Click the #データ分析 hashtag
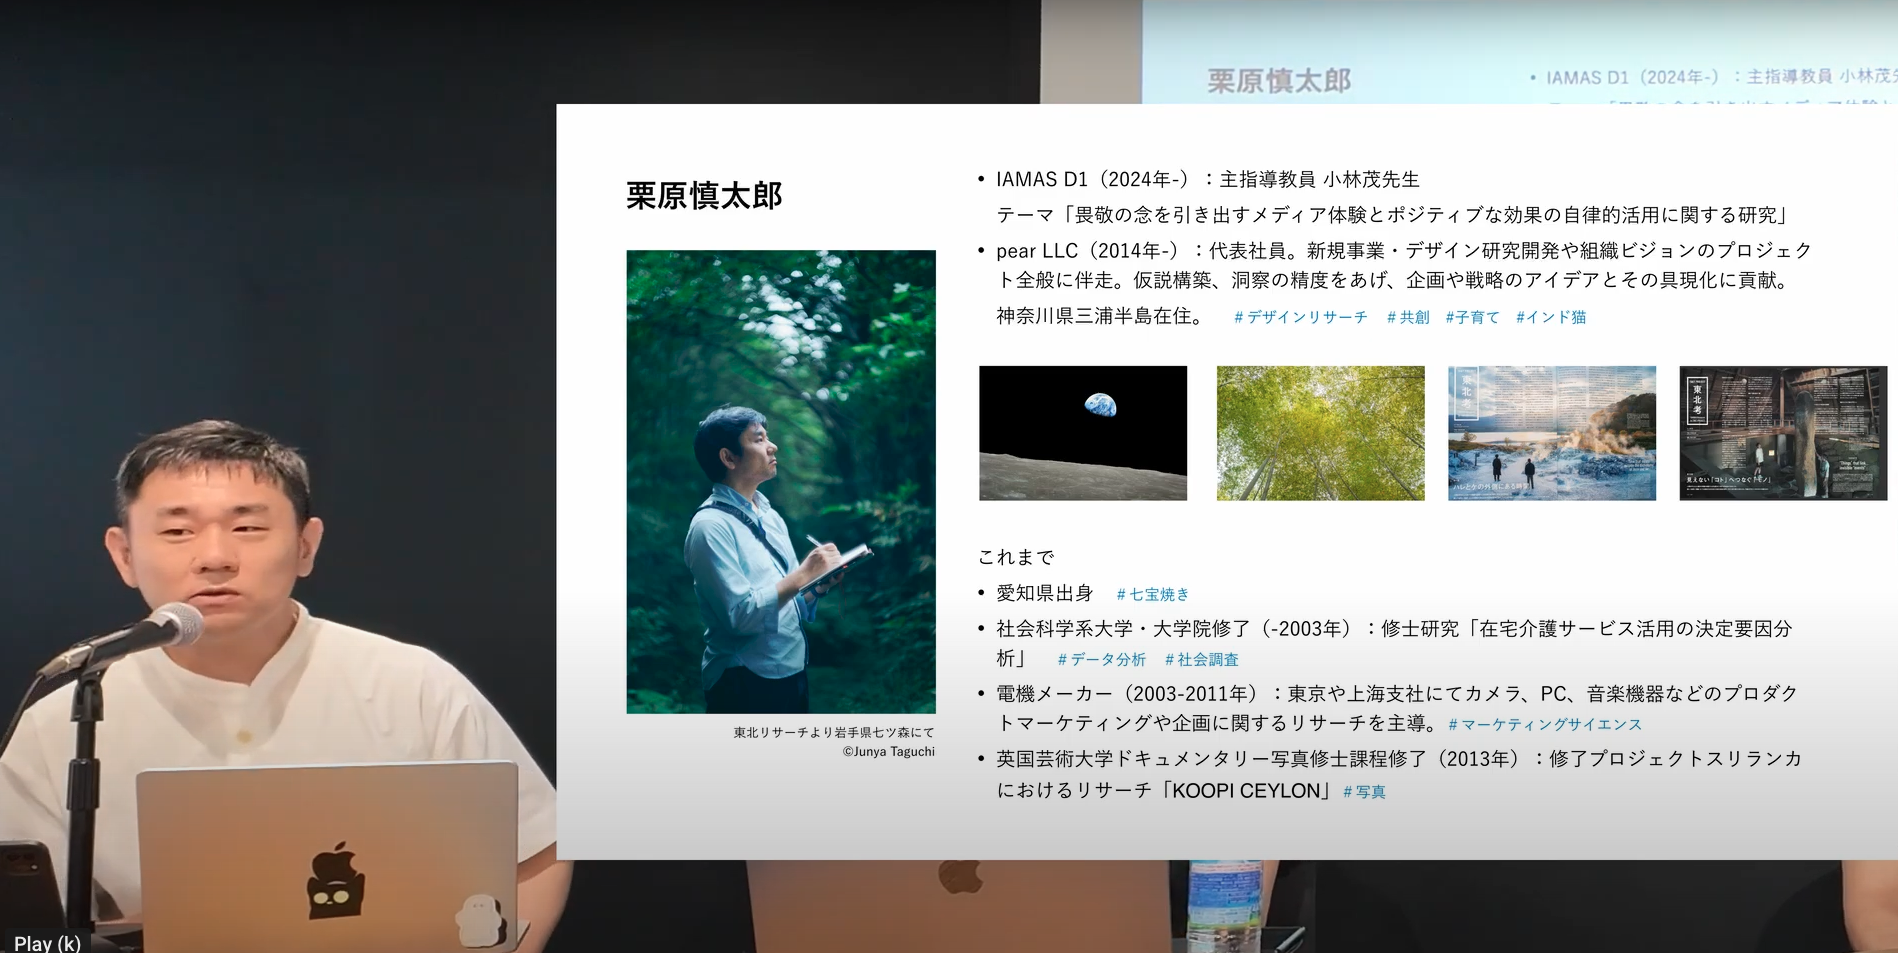The width and height of the screenshot is (1898, 953). click(1101, 659)
